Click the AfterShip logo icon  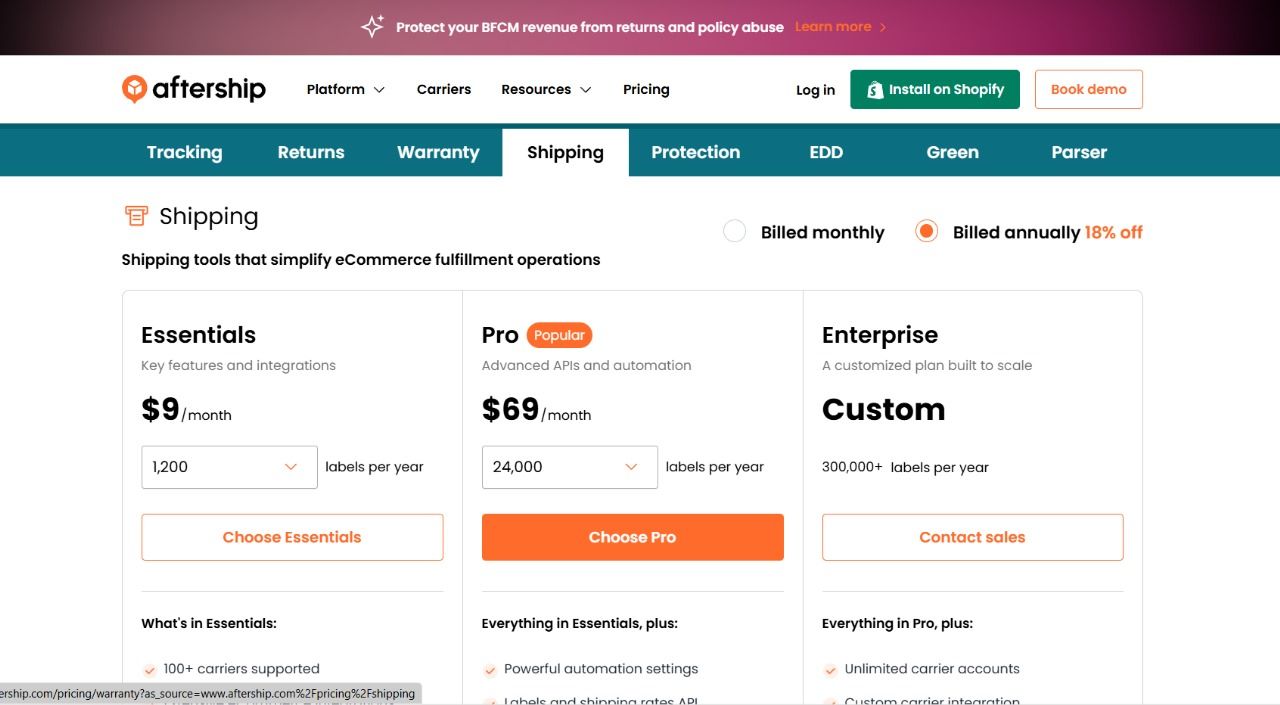tap(137, 89)
